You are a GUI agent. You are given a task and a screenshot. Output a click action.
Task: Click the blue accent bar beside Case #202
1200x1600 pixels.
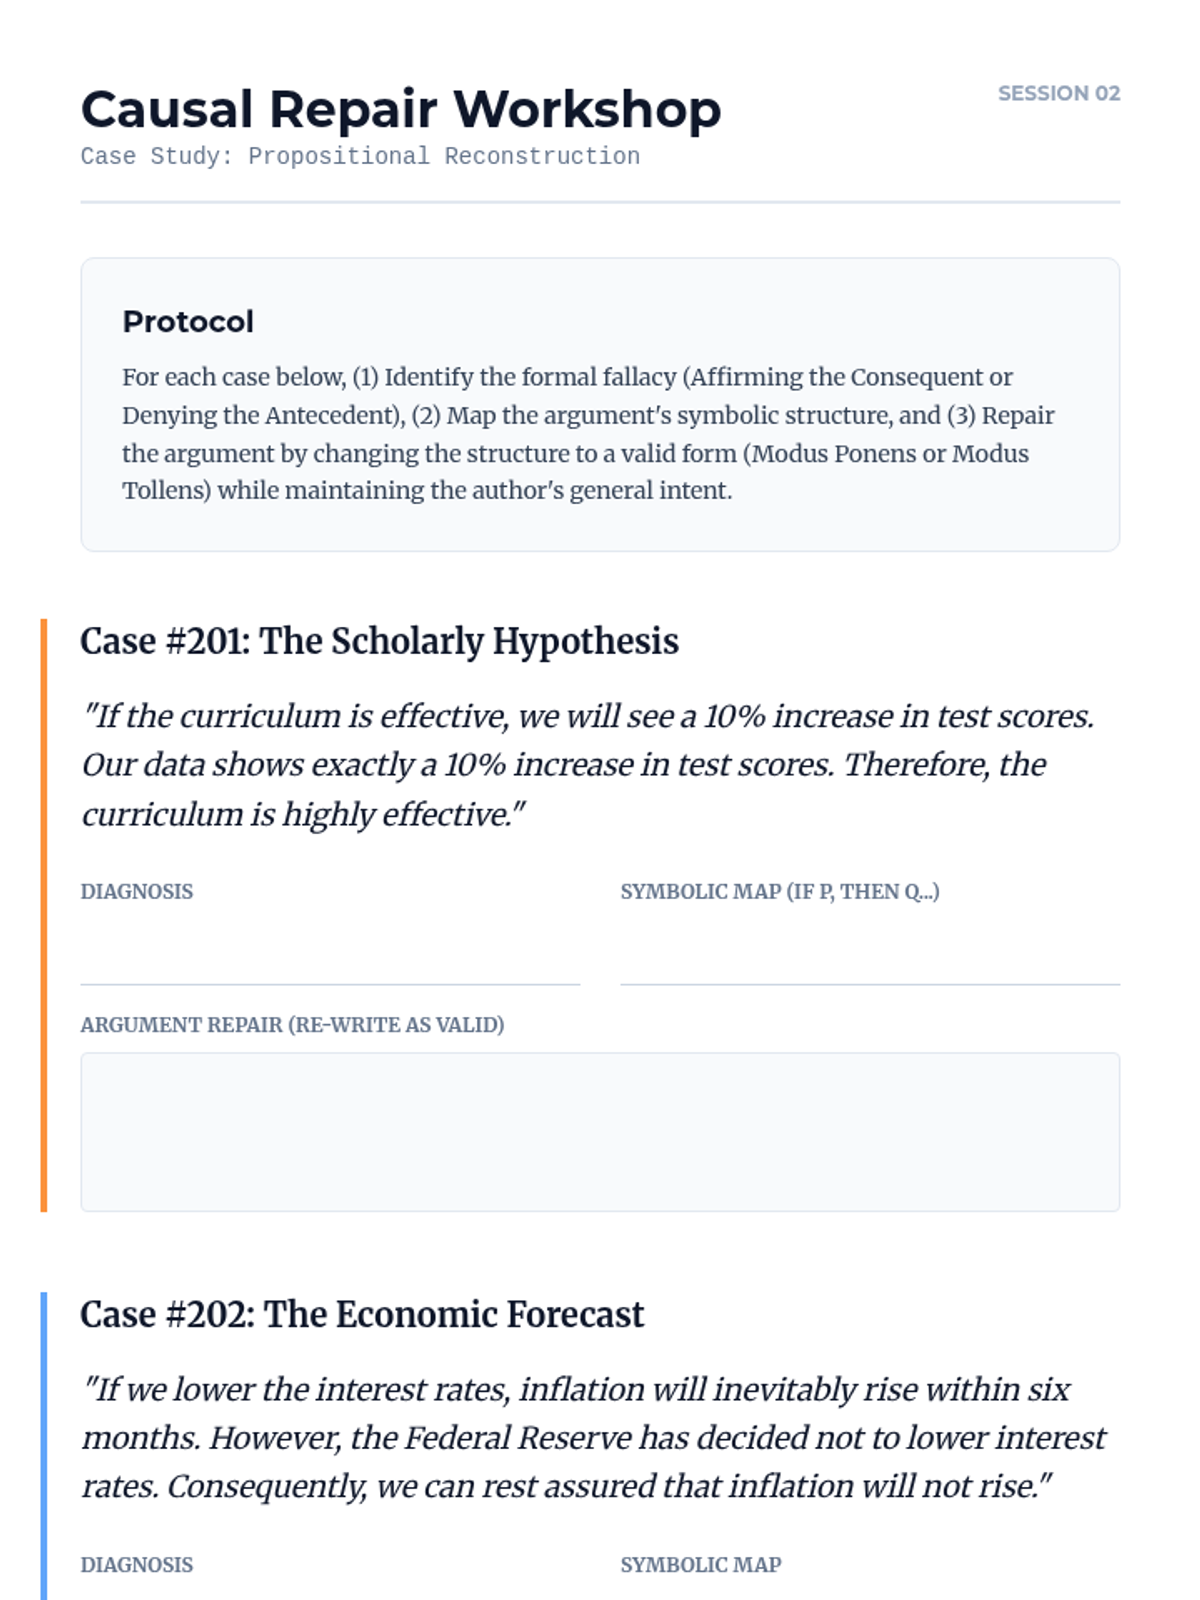point(44,1446)
